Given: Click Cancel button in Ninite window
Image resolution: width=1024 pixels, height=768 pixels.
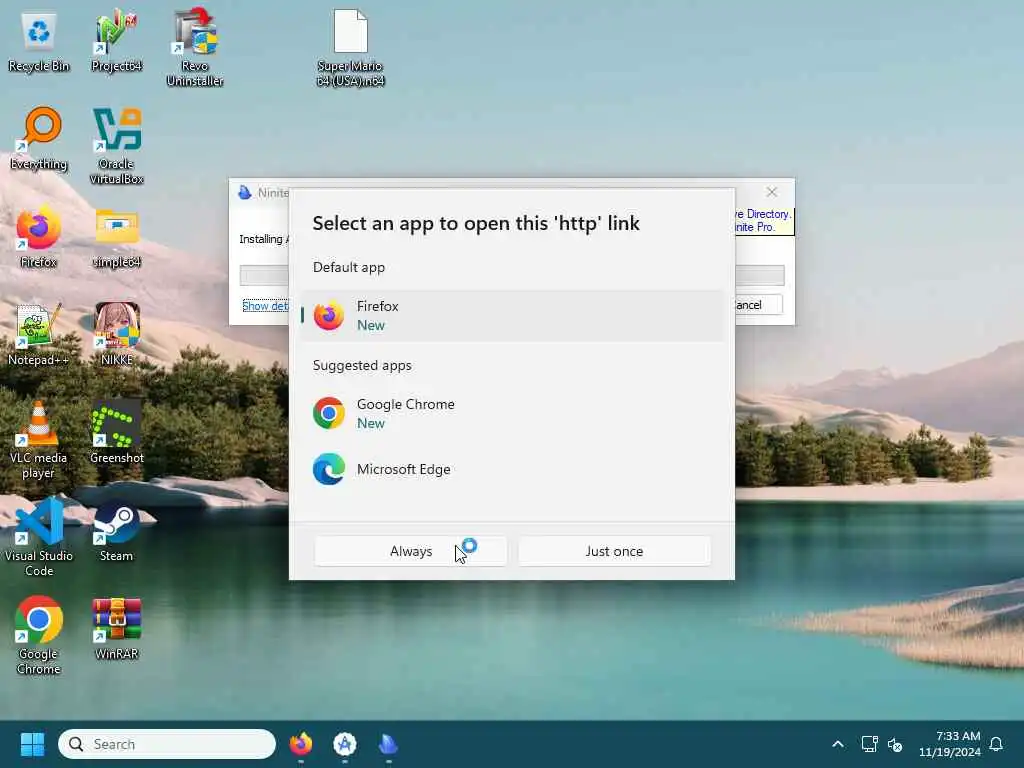Looking at the screenshot, I should point(758,305).
